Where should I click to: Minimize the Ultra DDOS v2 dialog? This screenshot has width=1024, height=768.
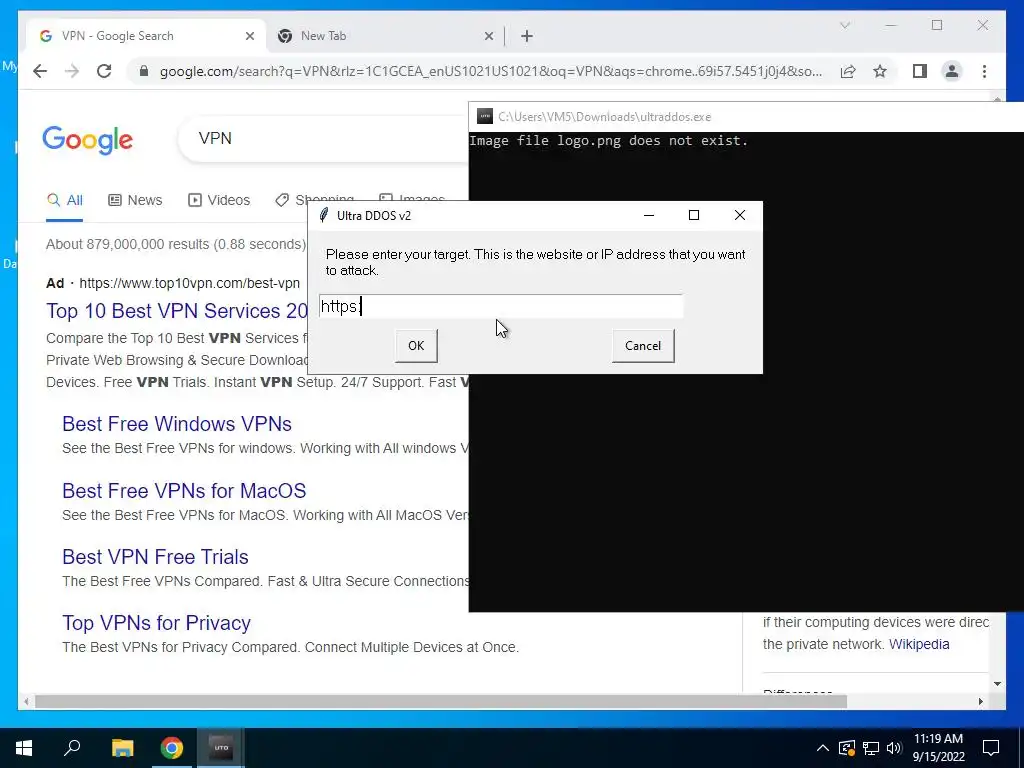648,216
